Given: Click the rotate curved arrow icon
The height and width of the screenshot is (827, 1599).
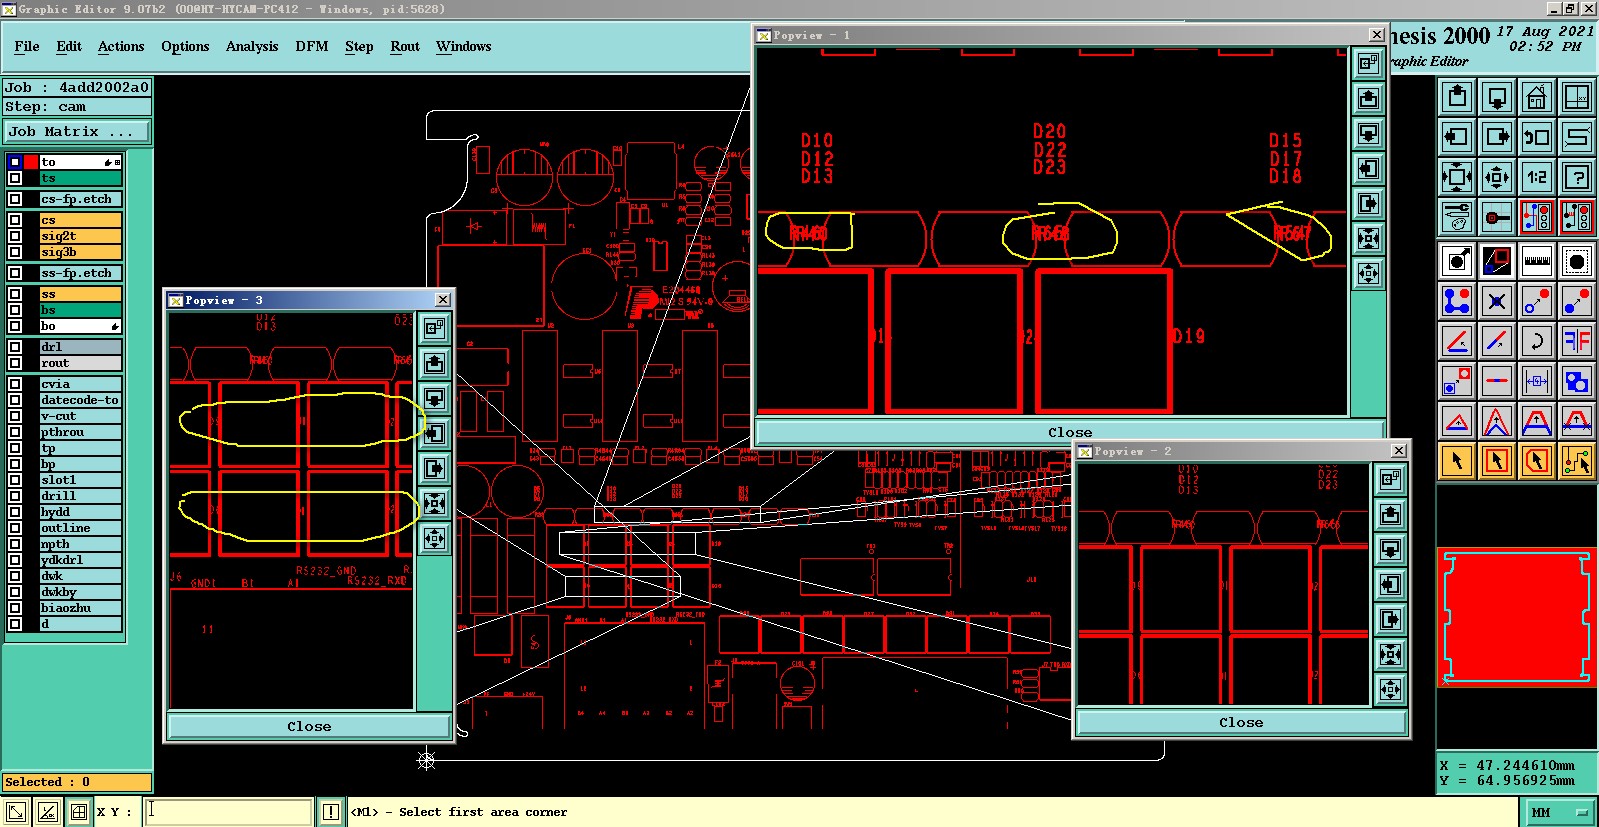Looking at the screenshot, I should tap(1537, 341).
